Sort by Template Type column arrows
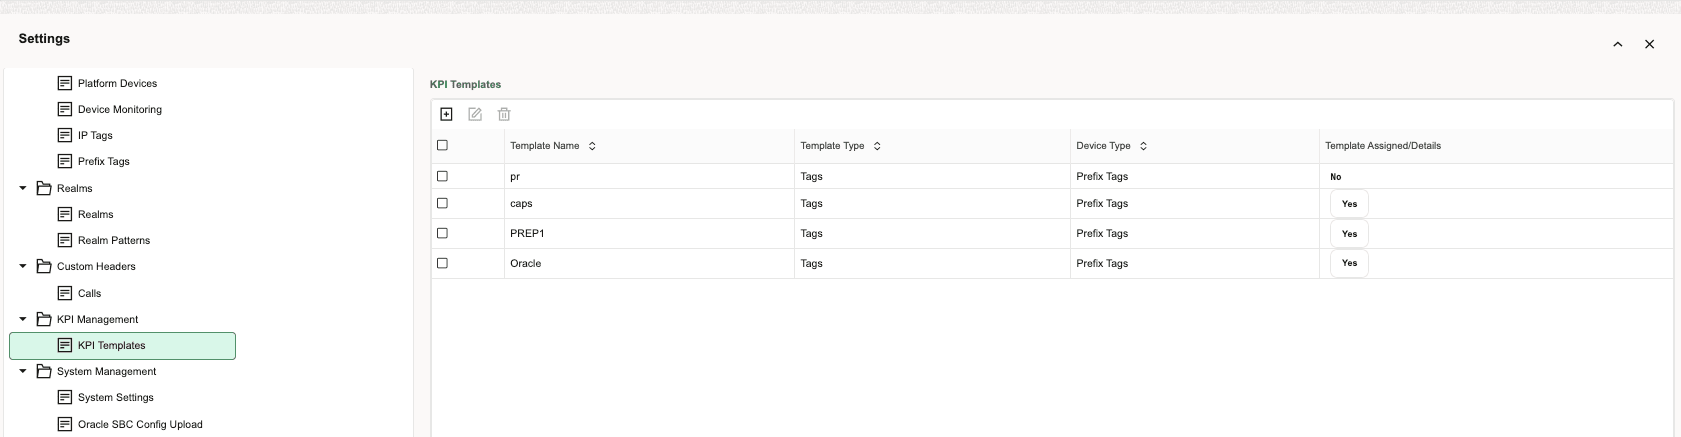Image resolution: width=1681 pixels, height=437 pixels. click(x=877, y=146)
